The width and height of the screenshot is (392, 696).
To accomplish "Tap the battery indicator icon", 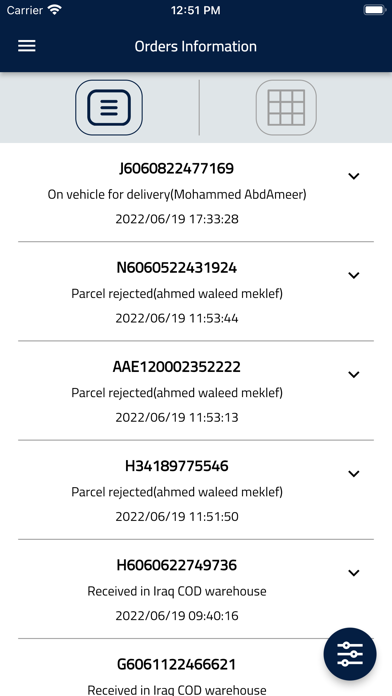I will coord(374,10).
